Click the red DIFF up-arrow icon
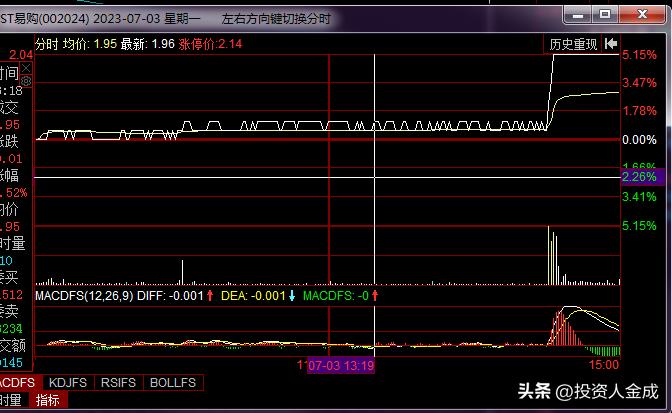The width and height of the screenshot is (672, 413). [210, 296]
